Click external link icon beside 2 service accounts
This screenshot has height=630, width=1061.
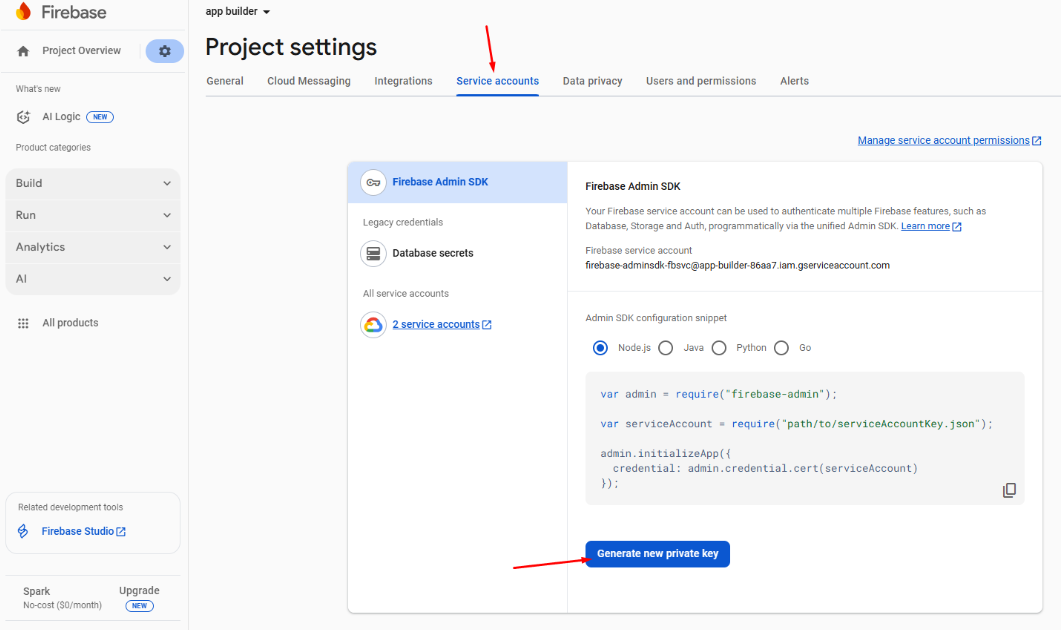click(487, 325)
